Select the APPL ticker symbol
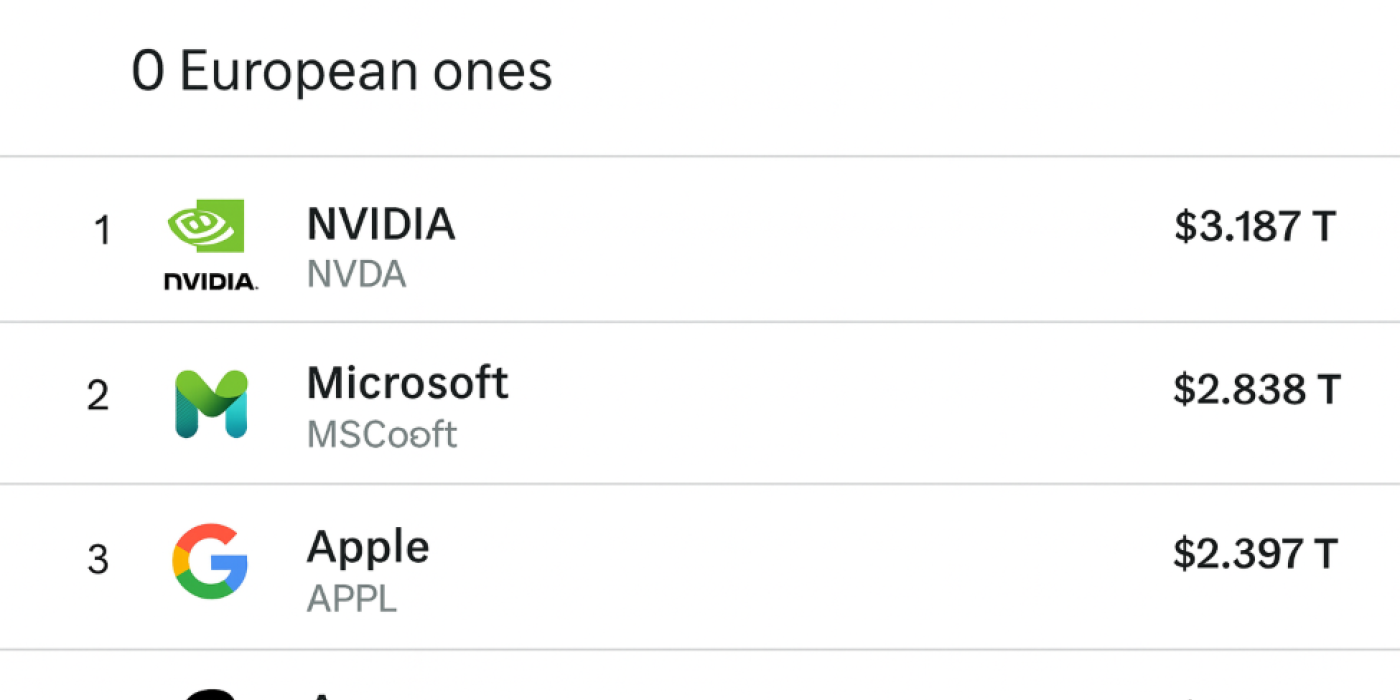The height and width of the screenshot is (700, 1400). click(x=351, y=599)
